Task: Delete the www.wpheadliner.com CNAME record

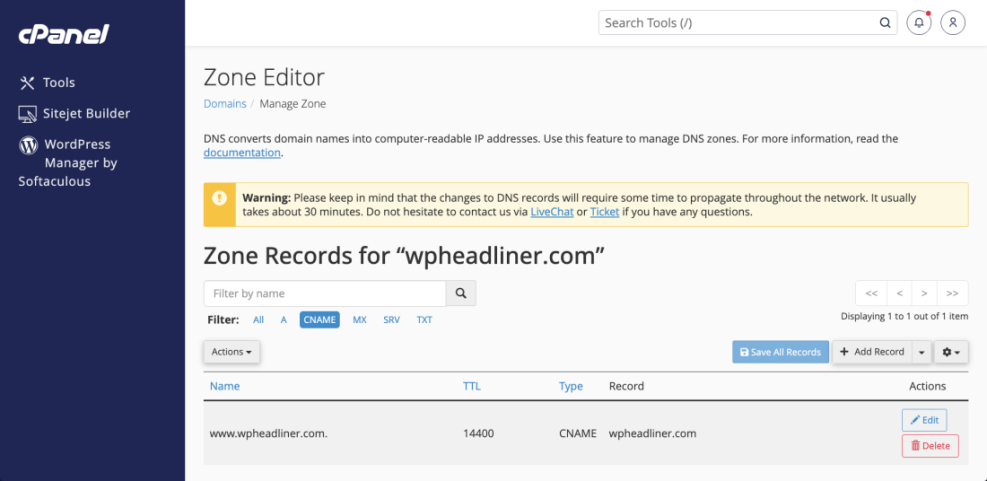Action: [x=930, y=446]
